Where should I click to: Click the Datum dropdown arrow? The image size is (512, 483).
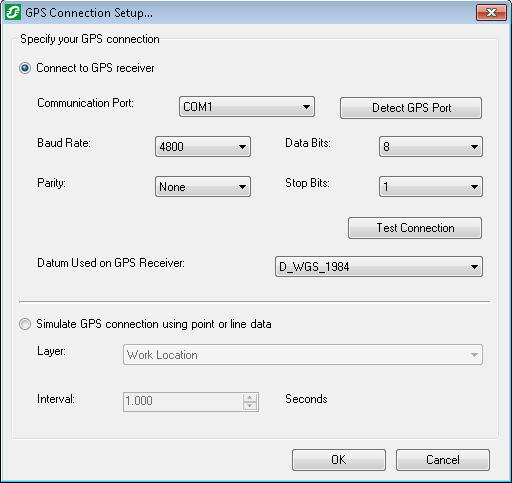(x=474, y=267)
